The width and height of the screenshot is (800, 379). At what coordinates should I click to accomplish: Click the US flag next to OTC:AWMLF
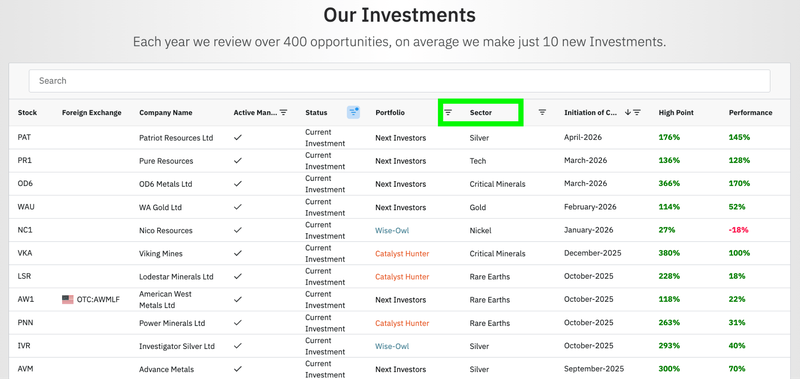(68, 299)
